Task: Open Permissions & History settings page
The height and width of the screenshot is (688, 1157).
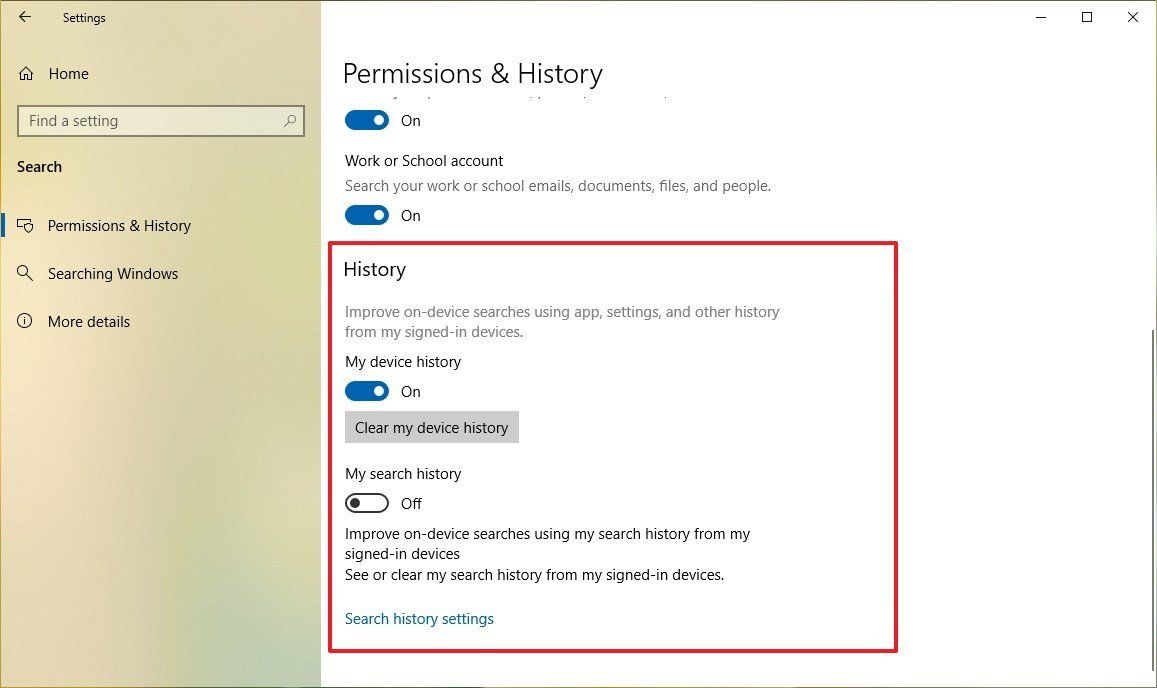Action: (x=119, y=225)
